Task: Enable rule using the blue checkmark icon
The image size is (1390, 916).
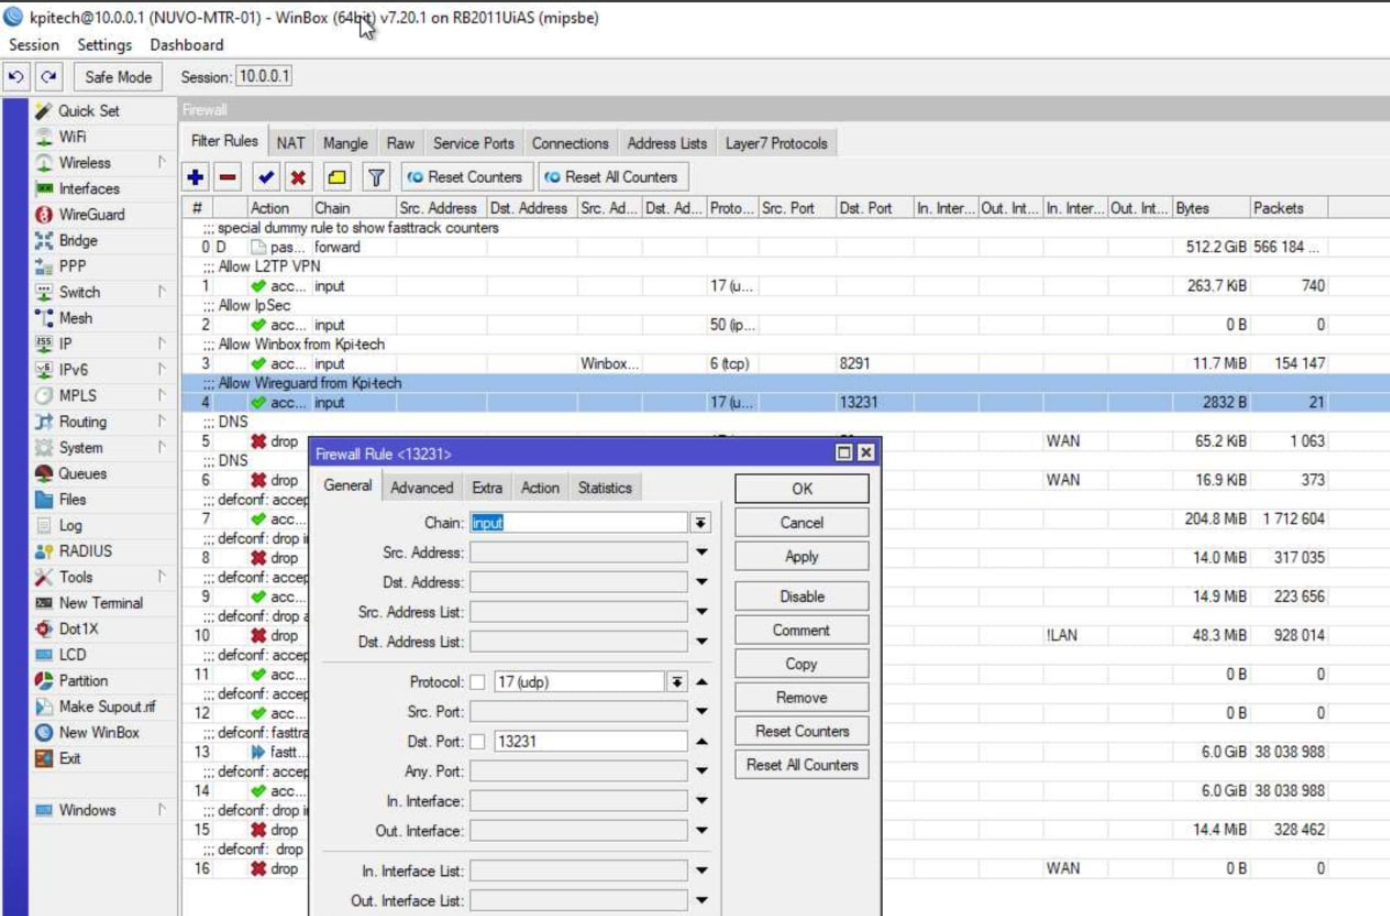Action: [x=266, y=177]
